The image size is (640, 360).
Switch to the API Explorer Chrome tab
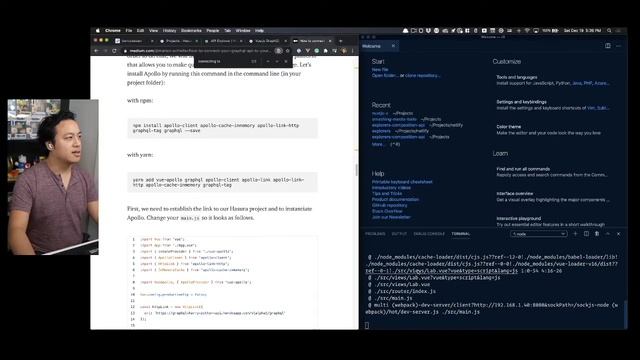click(223, 41)
